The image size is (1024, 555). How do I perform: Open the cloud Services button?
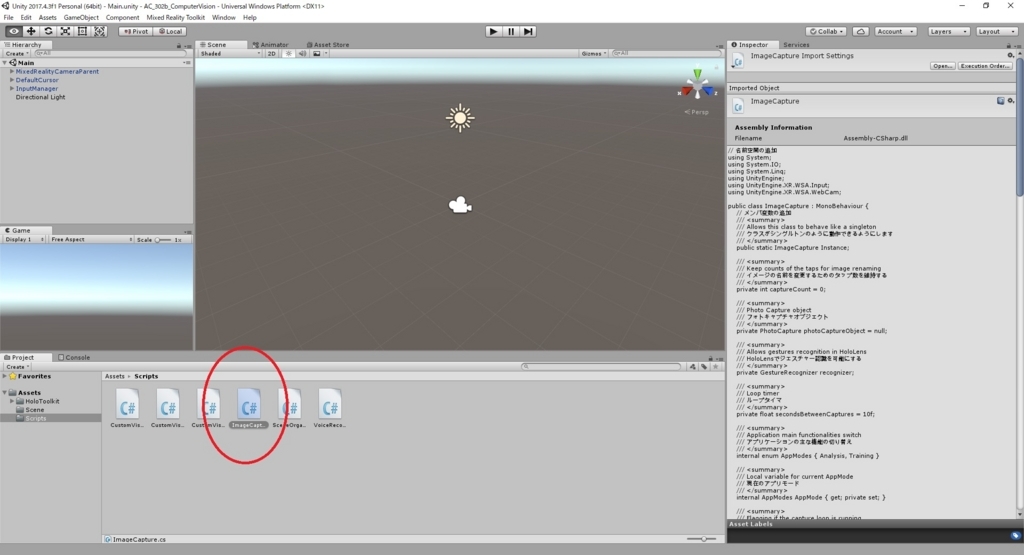861,31
